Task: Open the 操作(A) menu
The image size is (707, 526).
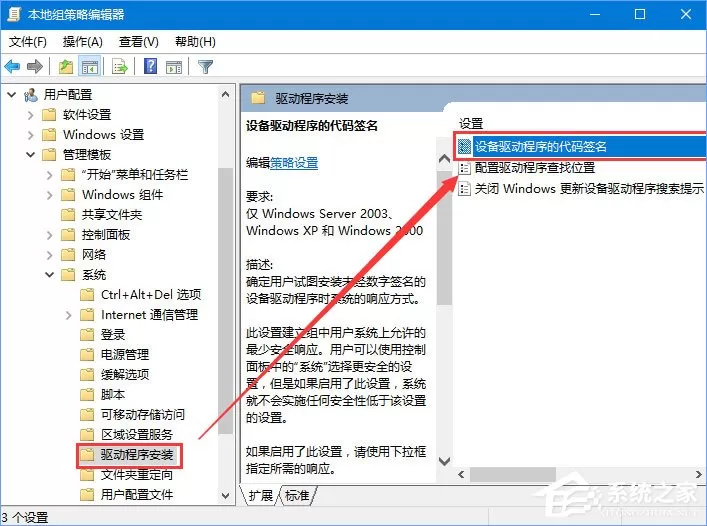Action: 83,42
